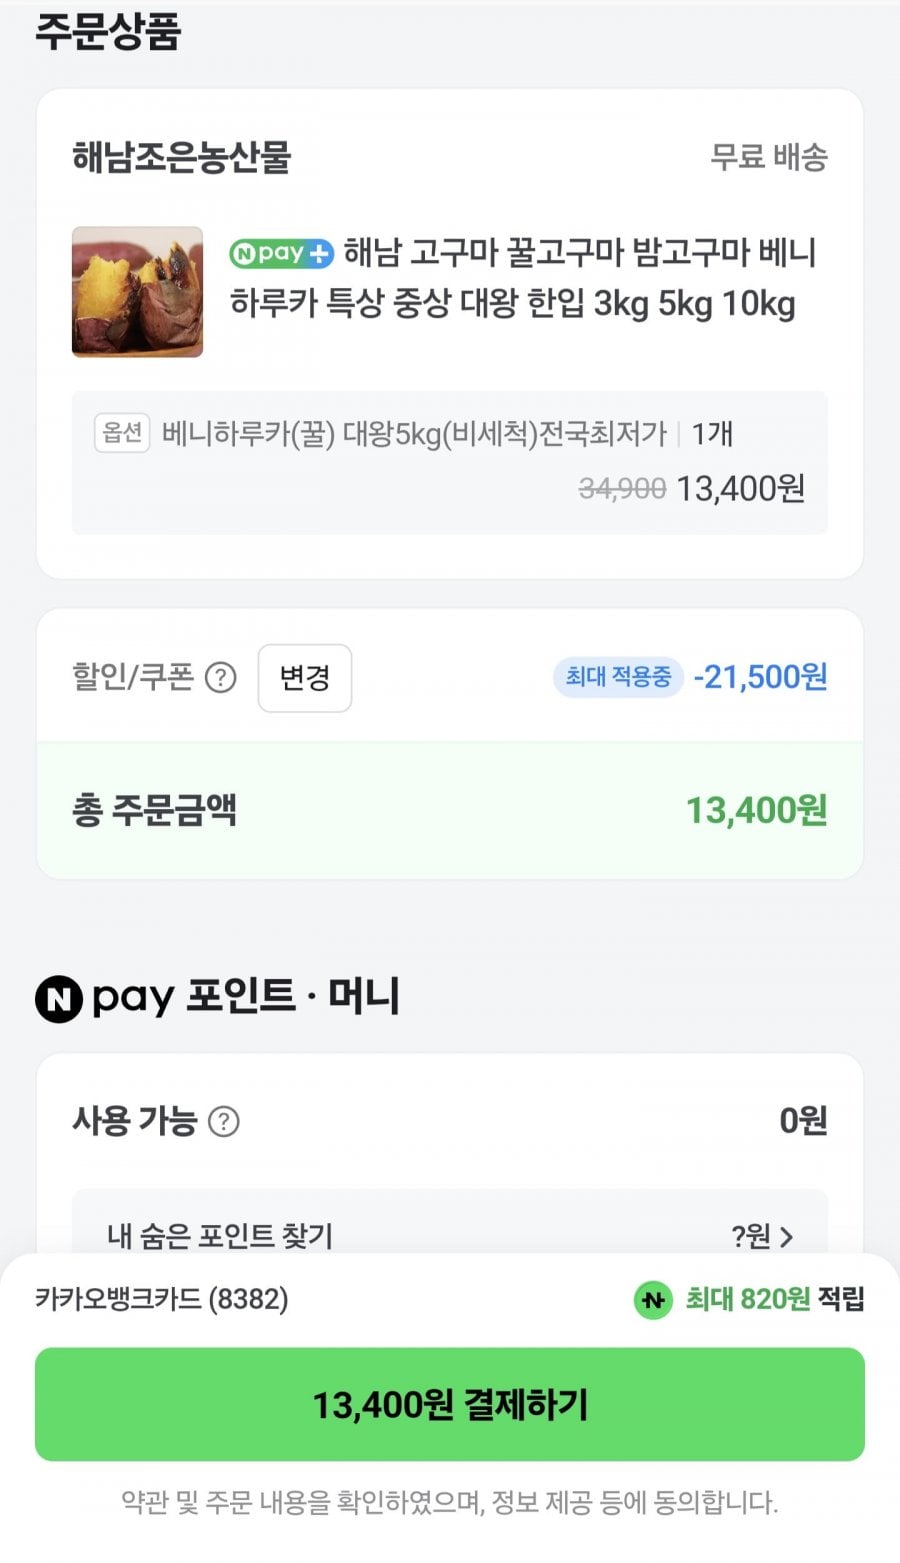Tap the black N pay logo icon
900x1563 pixels.
click(x=59, y=999)
